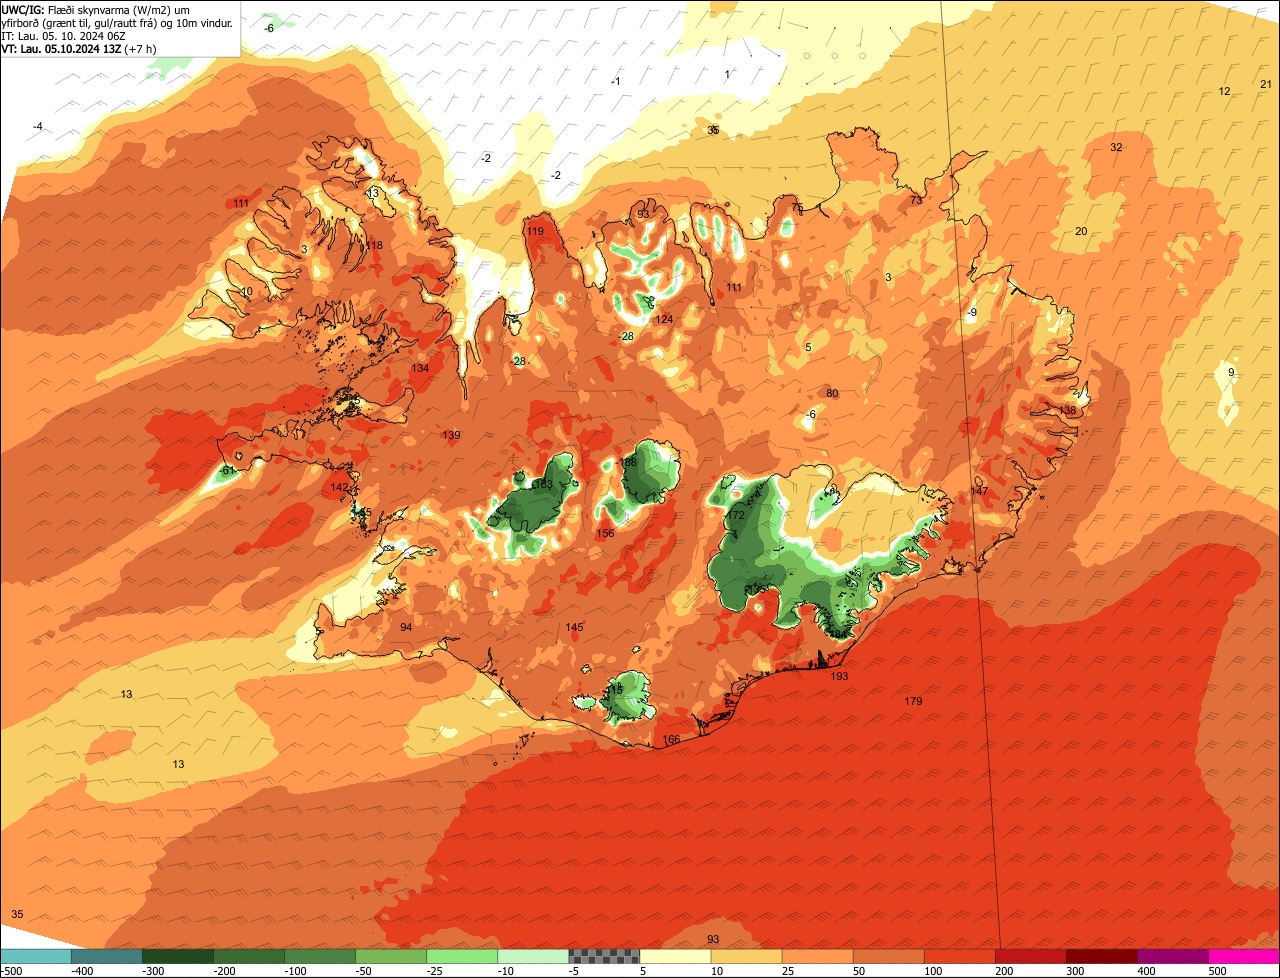This screenshot has height=978, width=1280.
Task: Click the '-400' legend label
Action: click(x=83, y=970)
